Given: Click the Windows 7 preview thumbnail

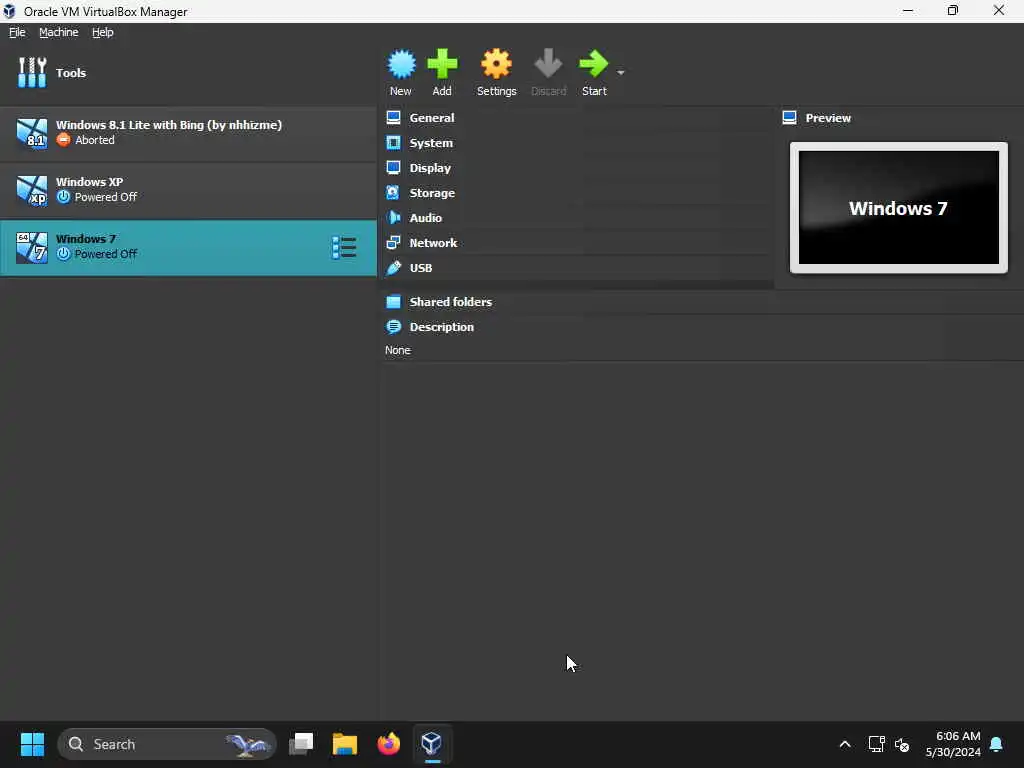Looking at the screenshot, I should tap(899, 208).
